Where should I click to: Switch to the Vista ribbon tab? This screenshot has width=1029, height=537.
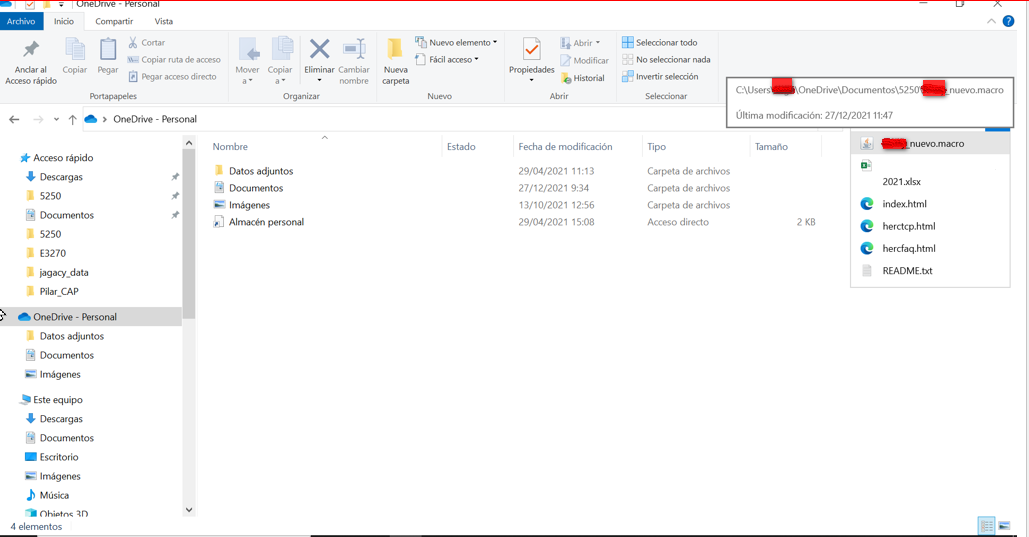coord(163,21)
